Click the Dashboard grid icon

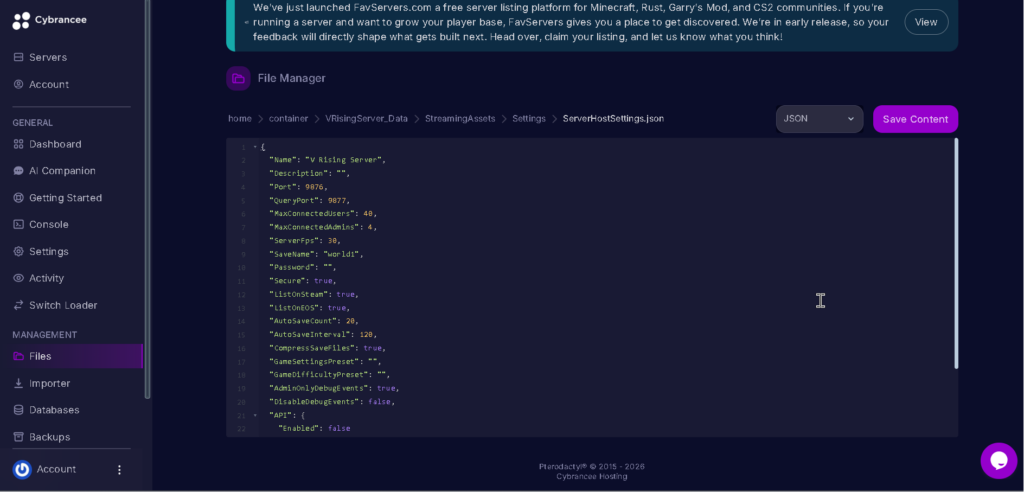18,144
